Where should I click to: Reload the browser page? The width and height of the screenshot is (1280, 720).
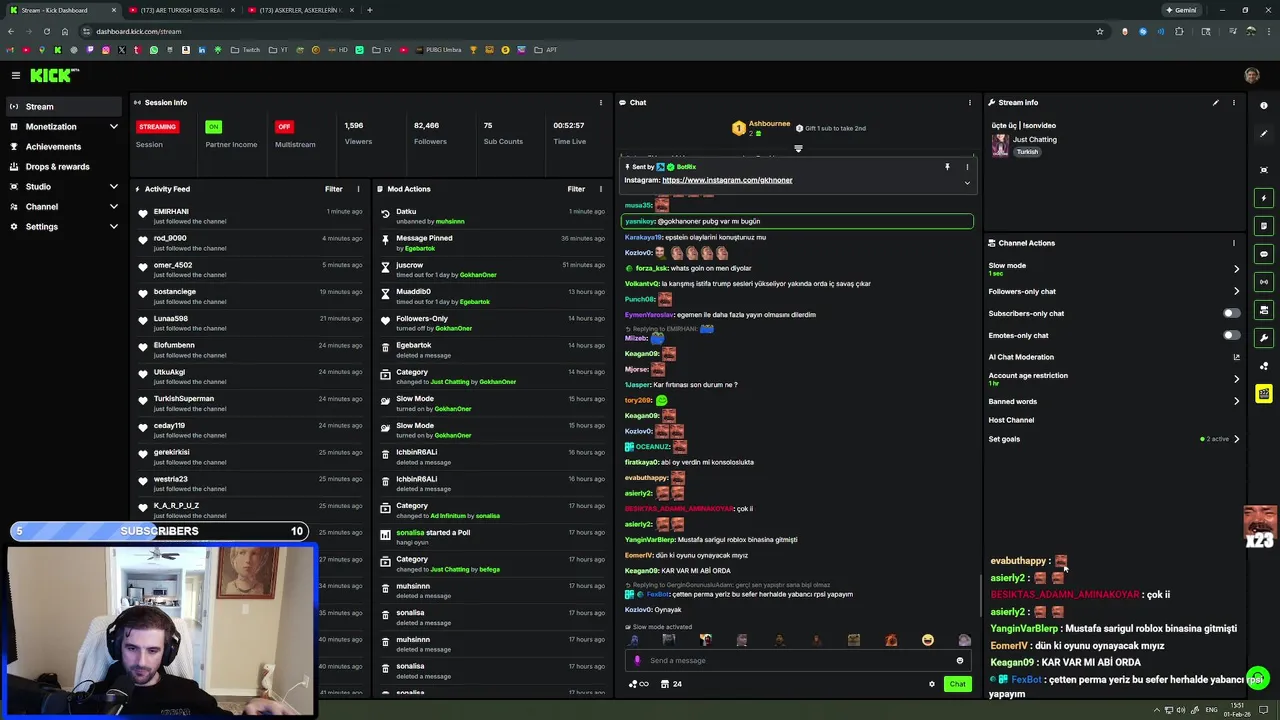coord(46,31)
